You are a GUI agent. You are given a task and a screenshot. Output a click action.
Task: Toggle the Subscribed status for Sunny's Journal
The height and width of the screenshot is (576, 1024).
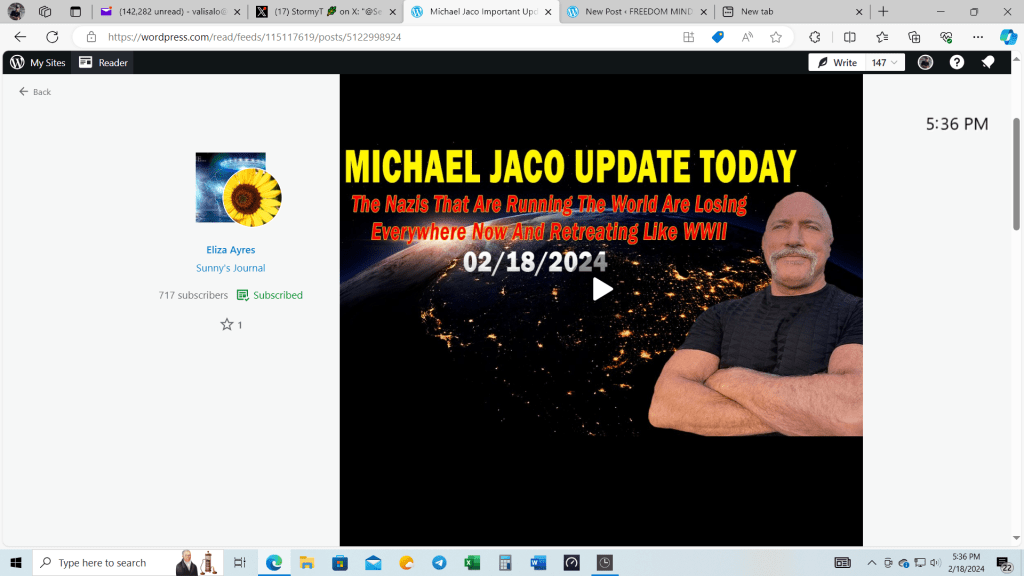pyautogui.click(x=270, y=295)
